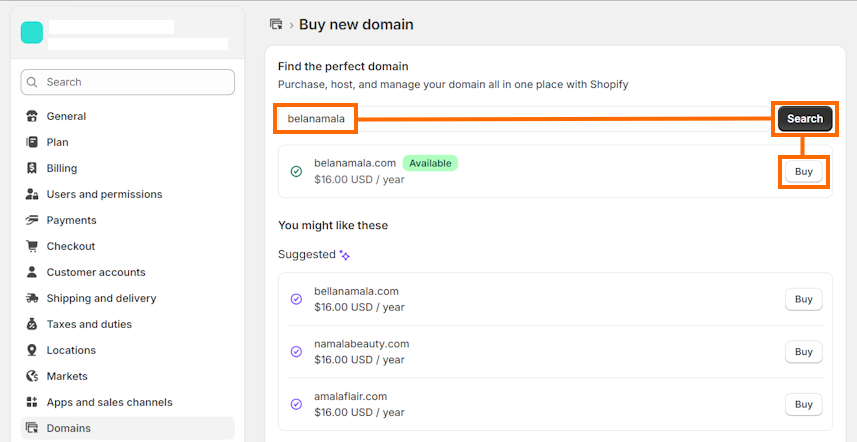Click the purple checkmark beside bellanamala.com

tap(296, 299)
